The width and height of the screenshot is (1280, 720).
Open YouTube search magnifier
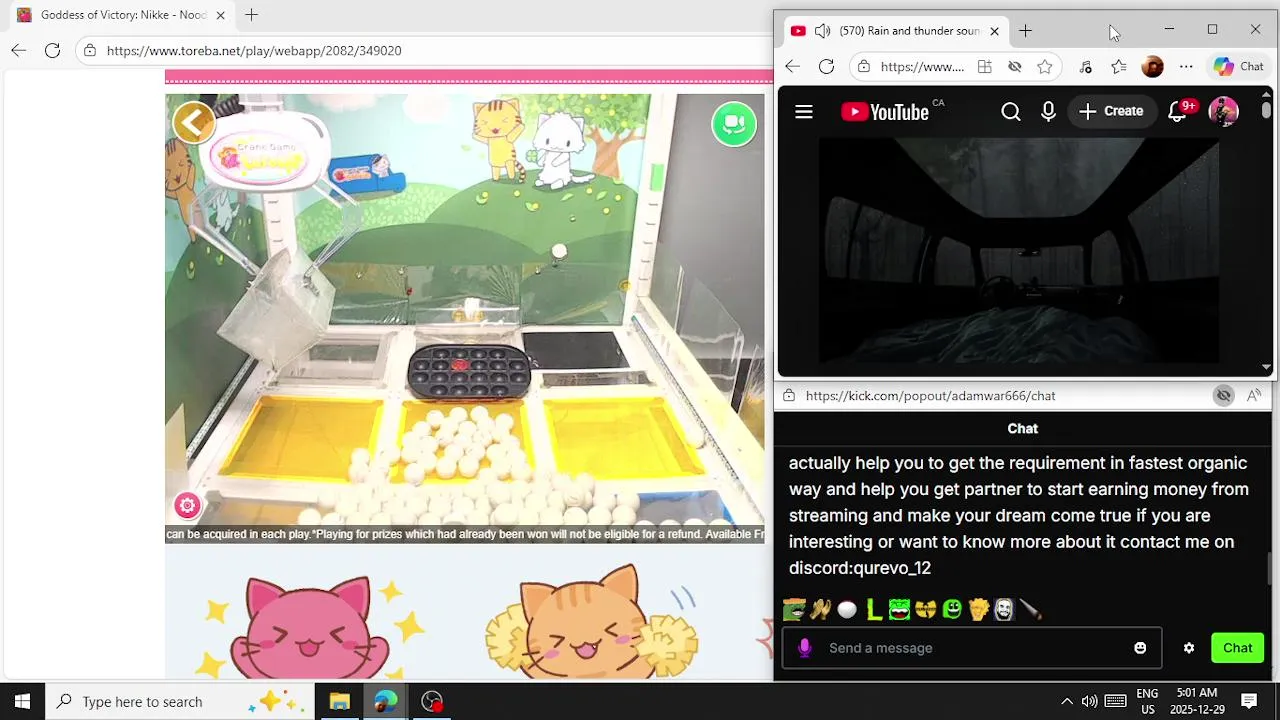pos(1011,112)
